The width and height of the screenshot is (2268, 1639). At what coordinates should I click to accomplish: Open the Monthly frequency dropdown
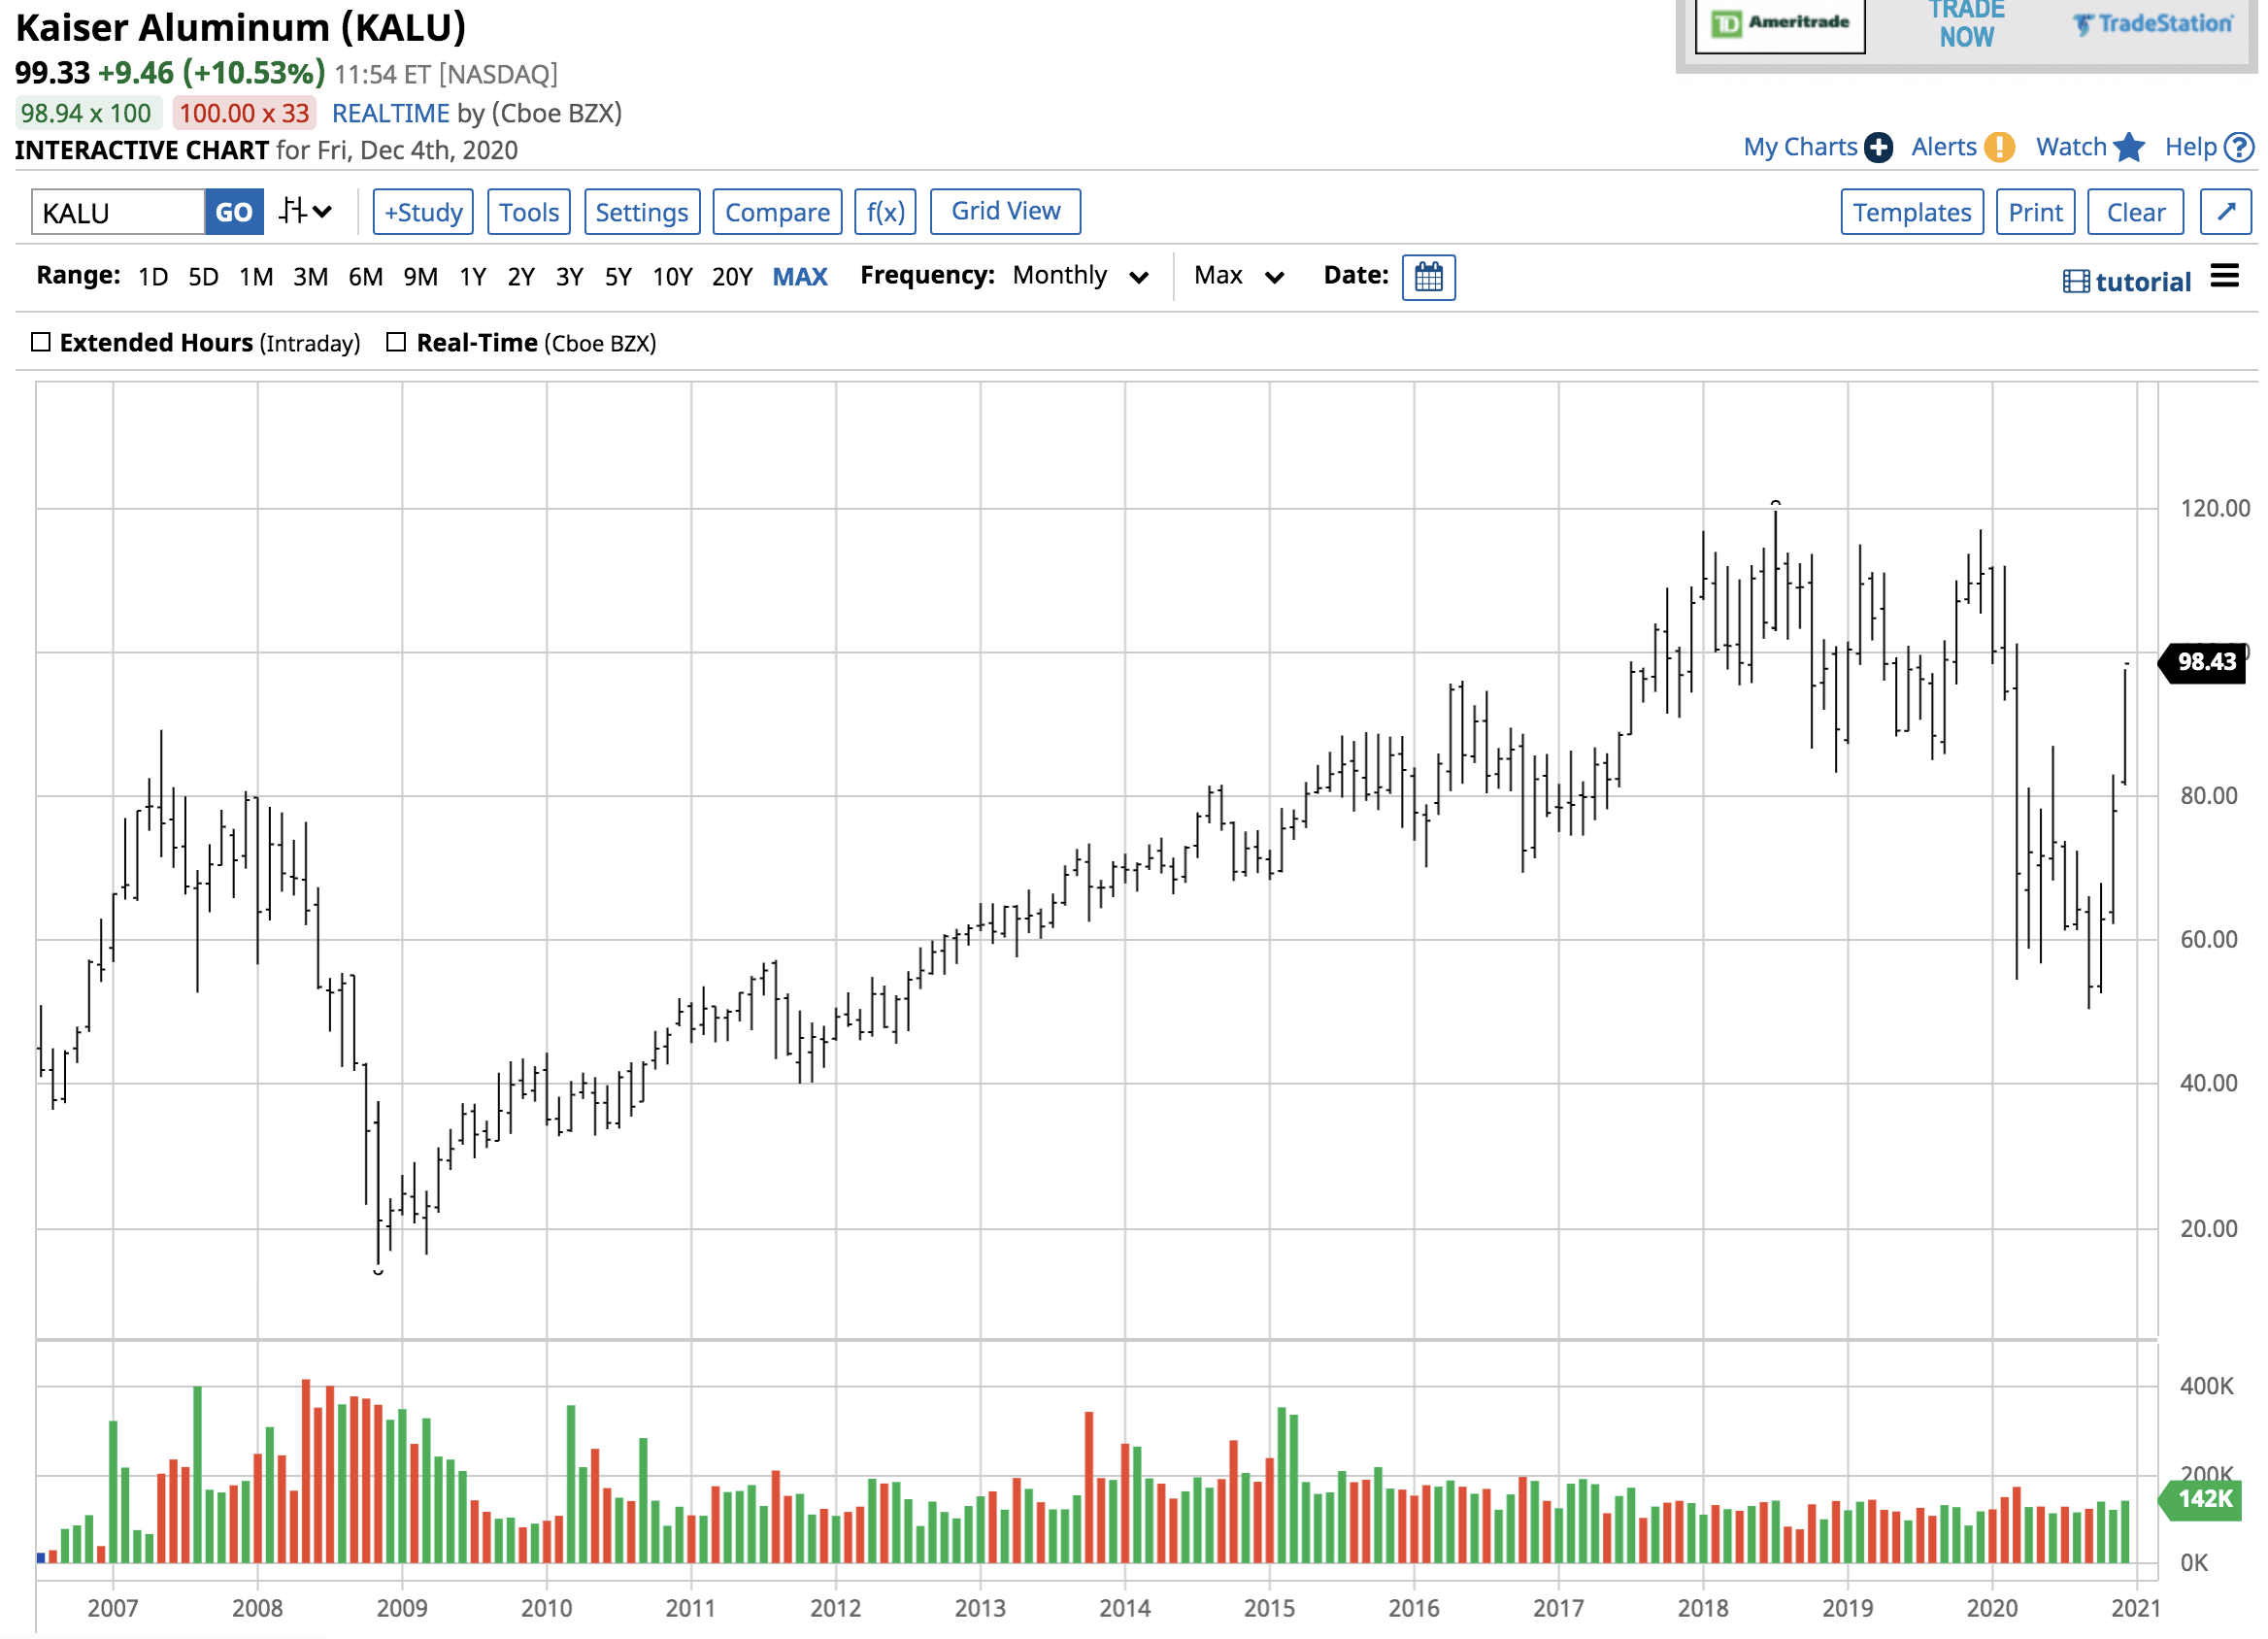(x=1080, y=276)
